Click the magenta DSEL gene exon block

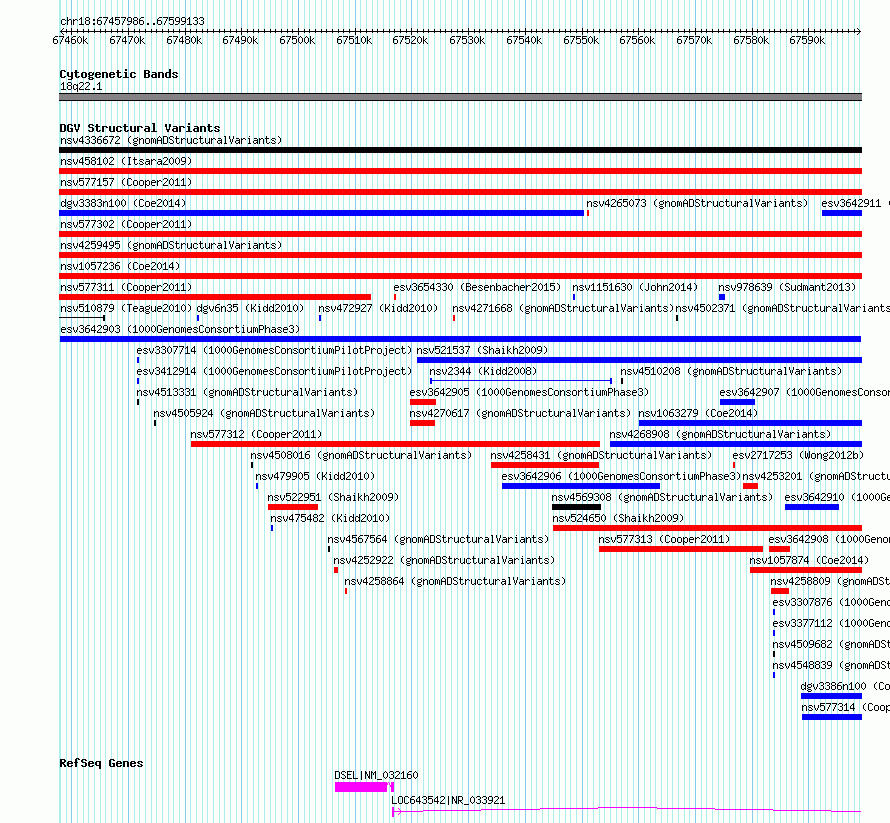coord(361,787)
